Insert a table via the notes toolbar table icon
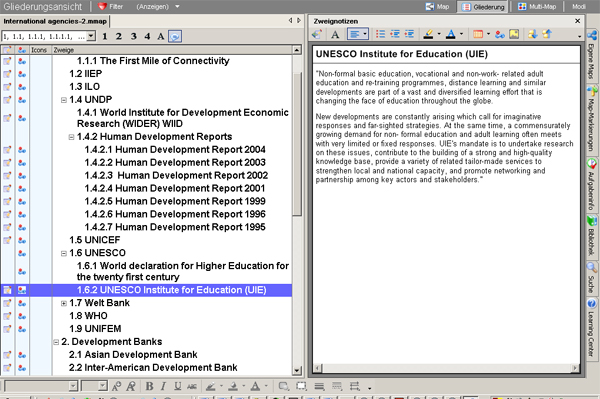Image resolution: width=600 pixels, height=399 pixels. click(x=478, y=34)
